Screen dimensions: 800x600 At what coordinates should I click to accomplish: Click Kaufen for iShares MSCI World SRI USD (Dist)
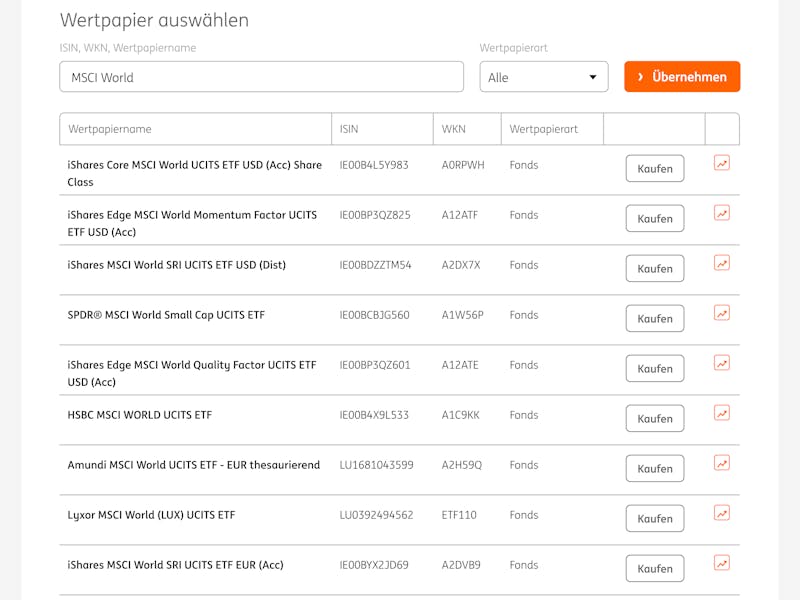[x=655, y=268]
